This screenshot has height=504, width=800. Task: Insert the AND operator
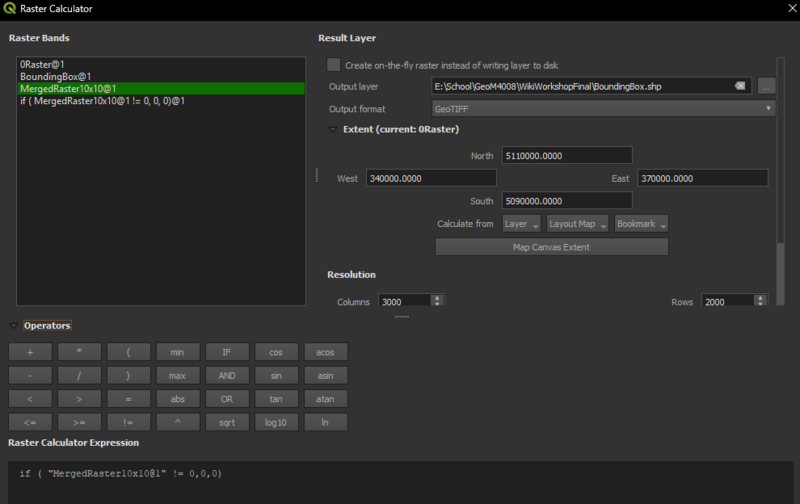point(227,376)
